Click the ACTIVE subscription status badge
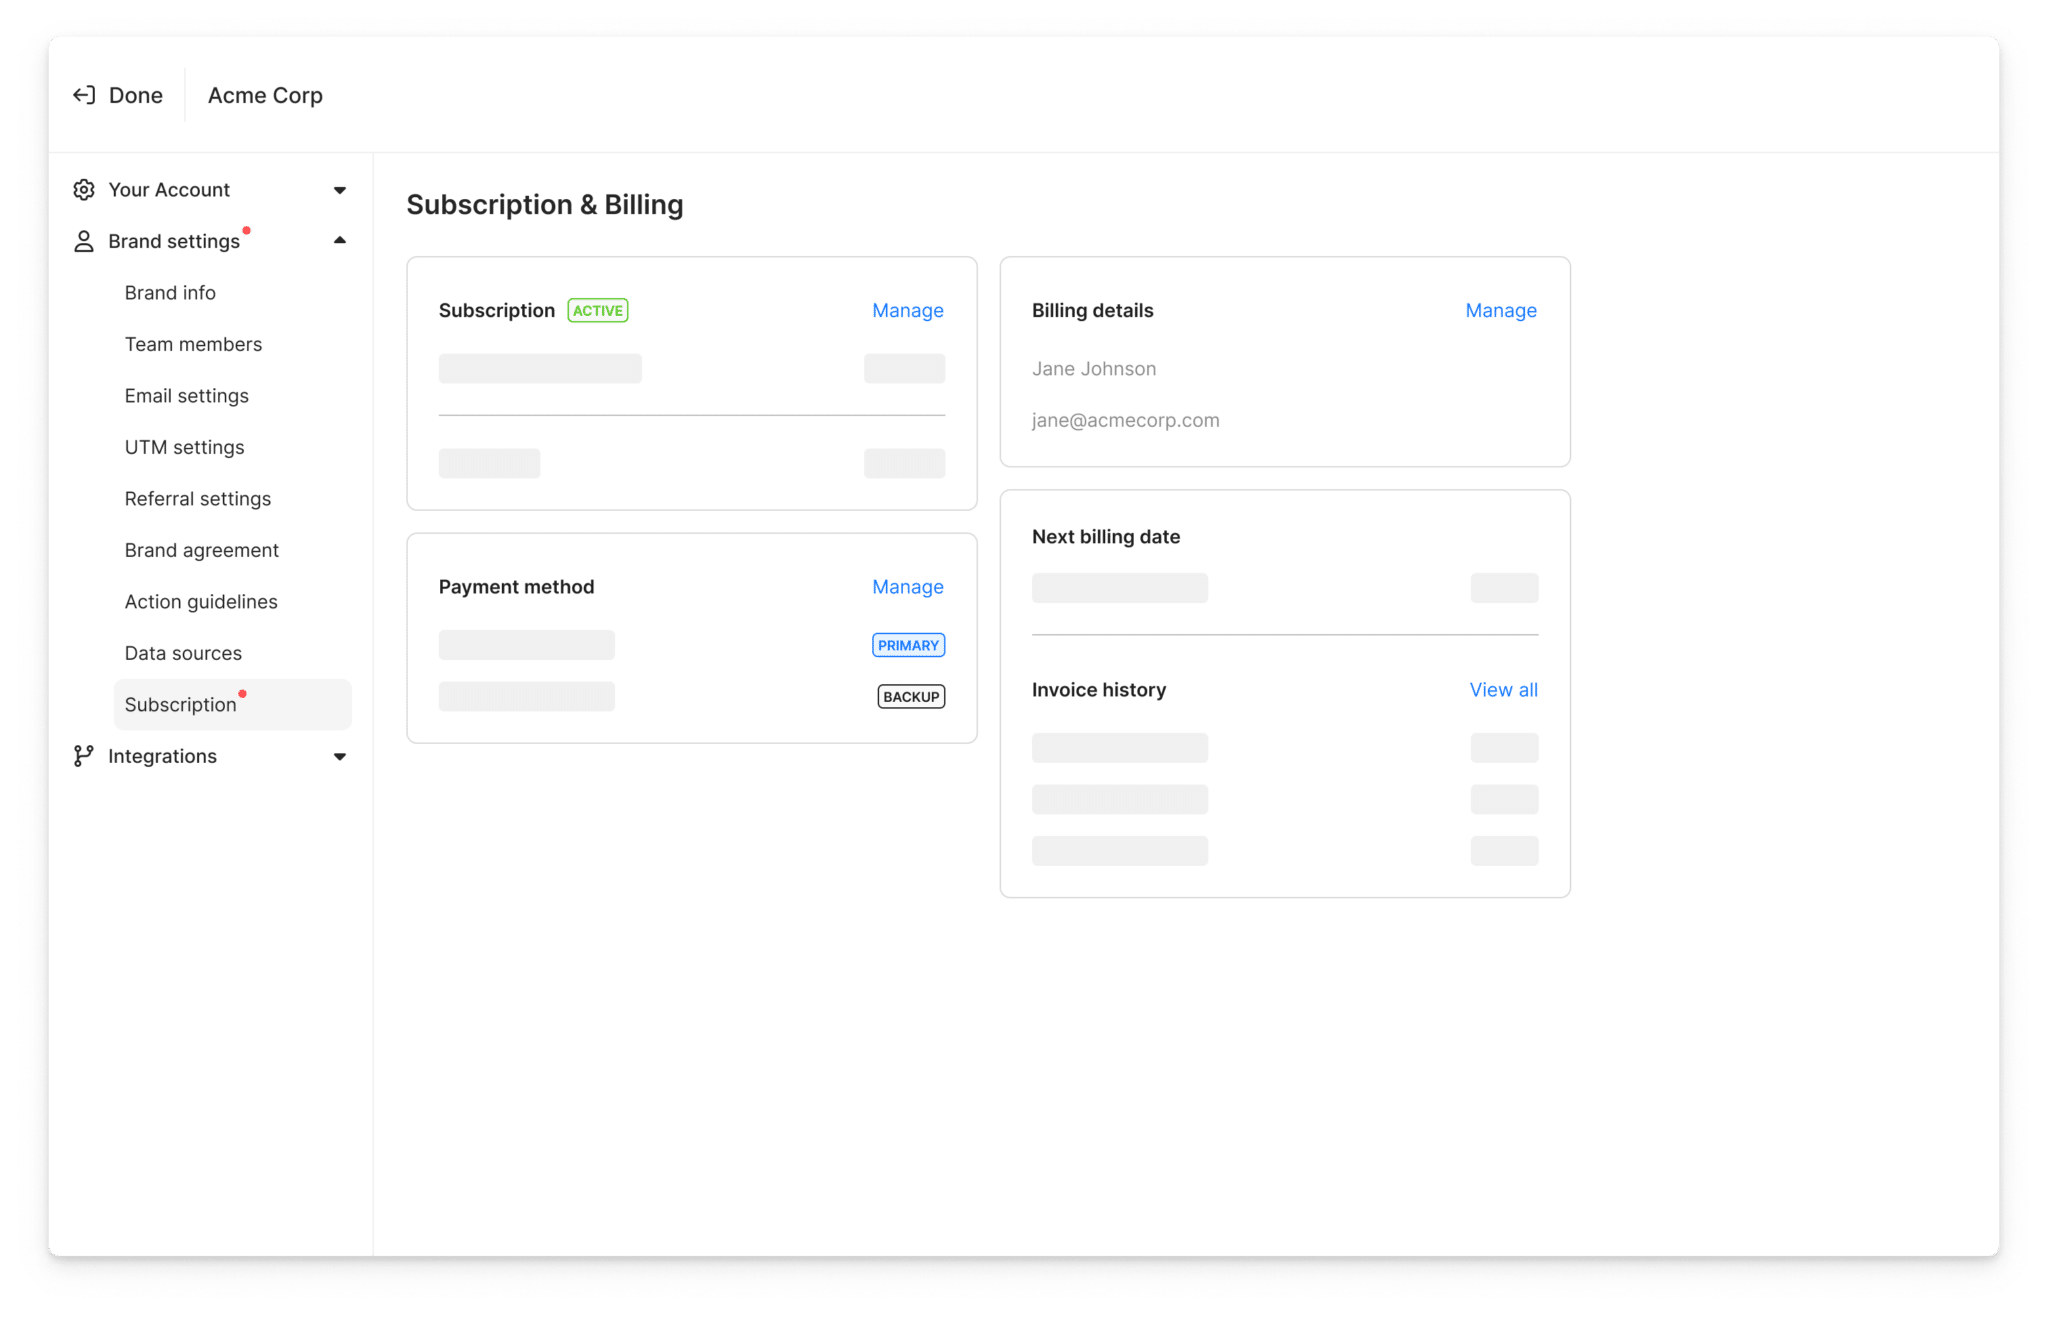The image size is (2048, 1317). 597,310
